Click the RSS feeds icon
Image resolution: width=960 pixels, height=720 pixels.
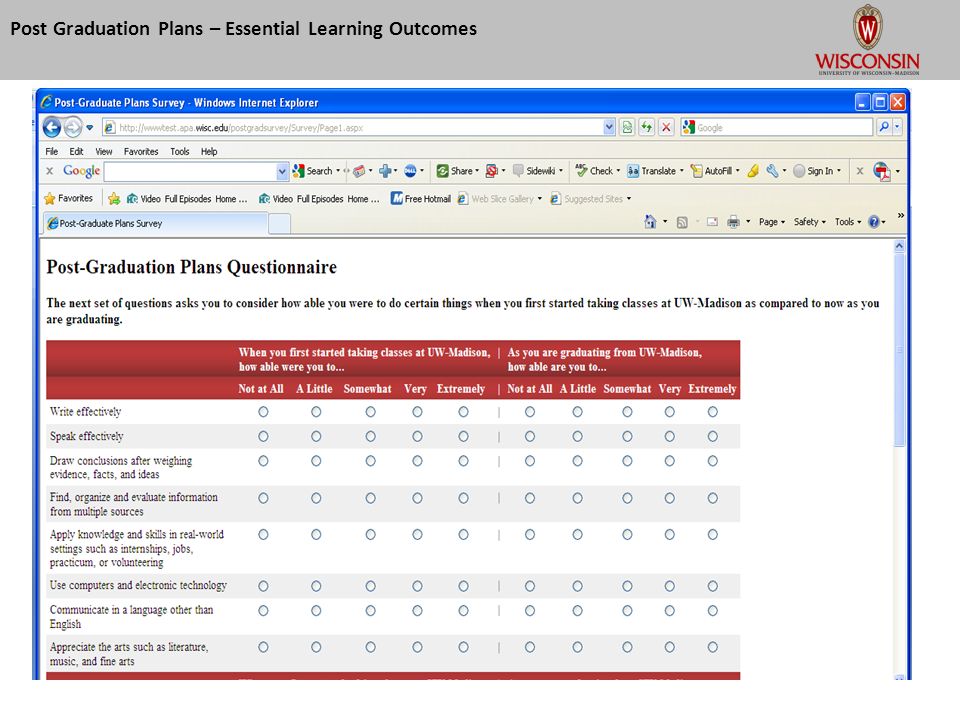point(682,222)
